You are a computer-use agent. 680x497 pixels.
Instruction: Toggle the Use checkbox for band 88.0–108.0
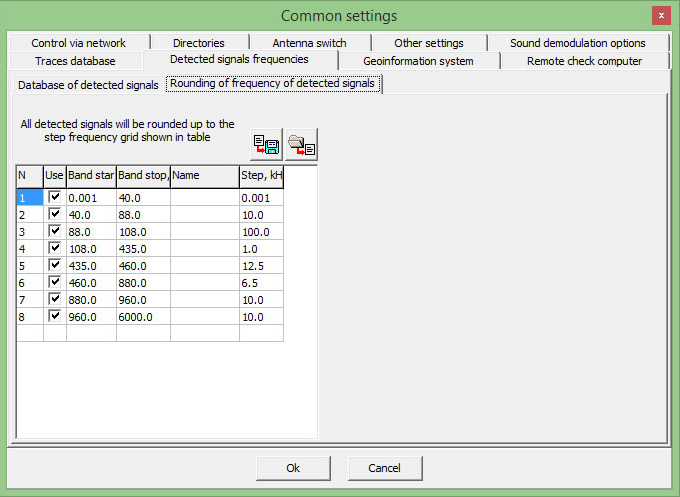point(55,231)
